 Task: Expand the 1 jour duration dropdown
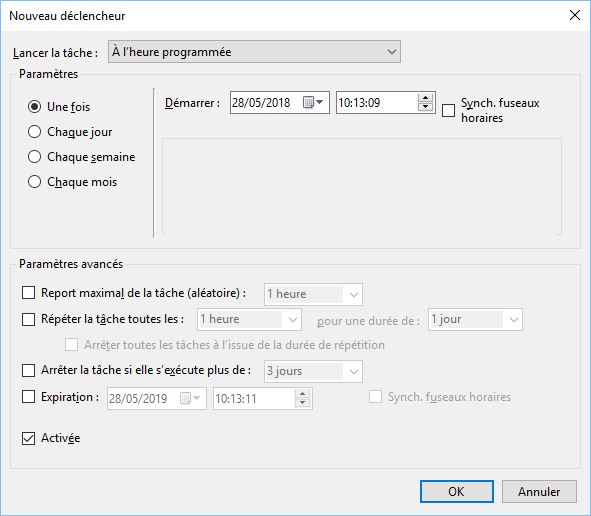pos(475,319)
